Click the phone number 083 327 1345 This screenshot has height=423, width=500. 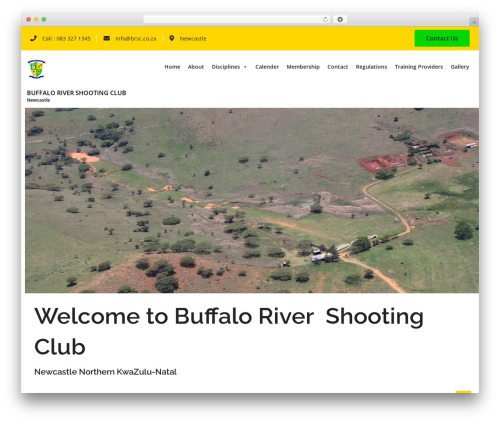(x=73, y=39)
